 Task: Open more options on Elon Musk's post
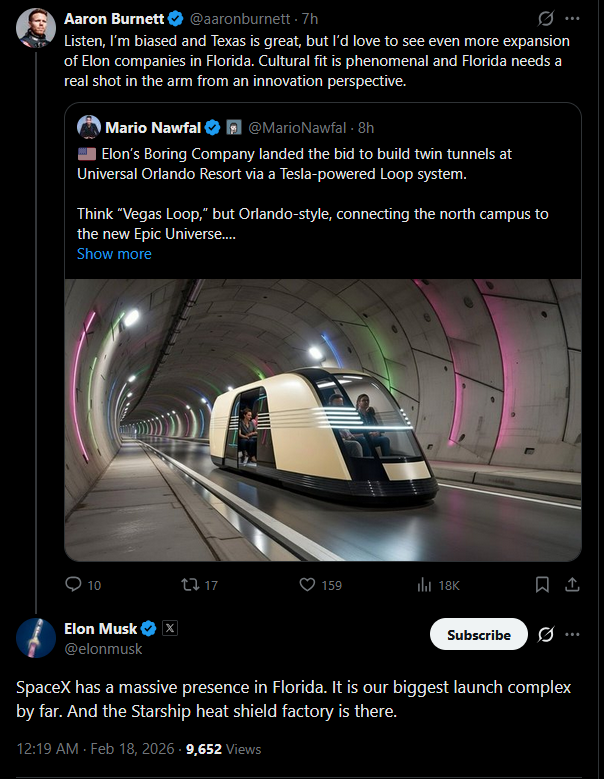(573, 635)
